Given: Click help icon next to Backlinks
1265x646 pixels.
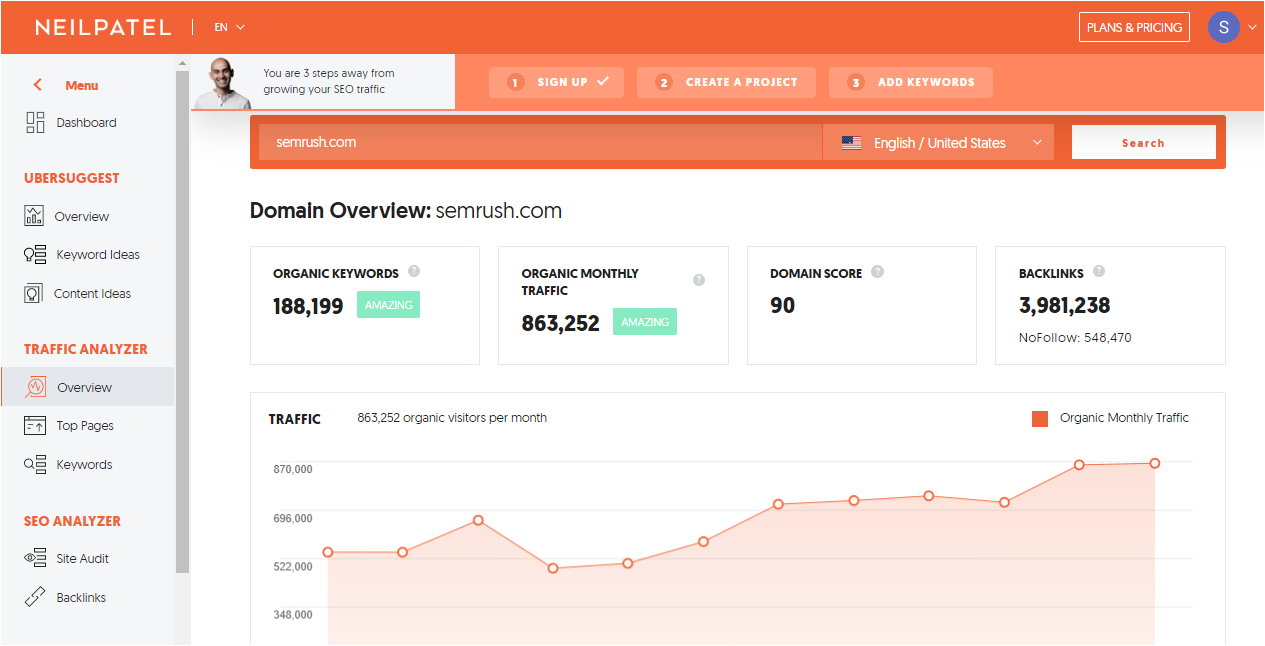Looking at the screenshot, I should click(x=1099, y=271).
